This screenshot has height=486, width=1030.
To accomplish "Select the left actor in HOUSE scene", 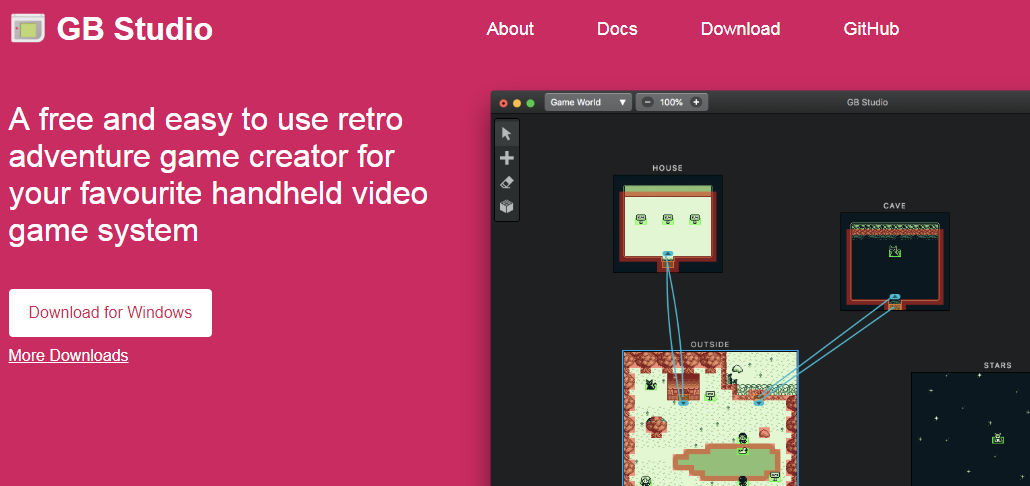I will 641,219.
